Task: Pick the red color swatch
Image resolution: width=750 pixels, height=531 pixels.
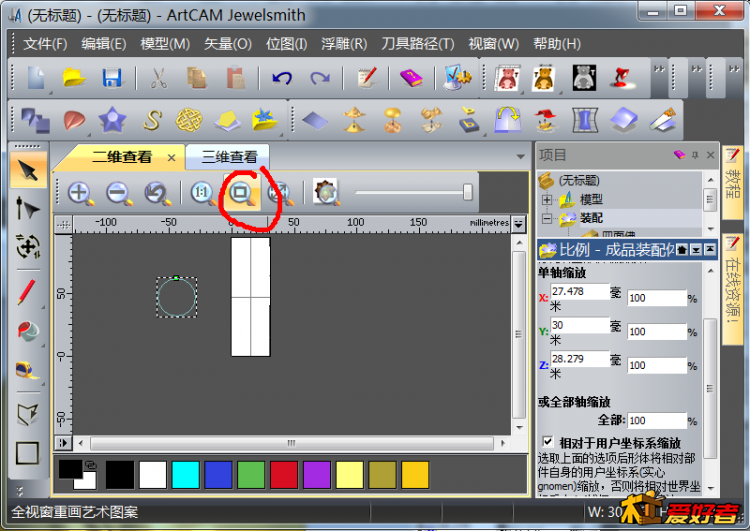Action: 284,475
